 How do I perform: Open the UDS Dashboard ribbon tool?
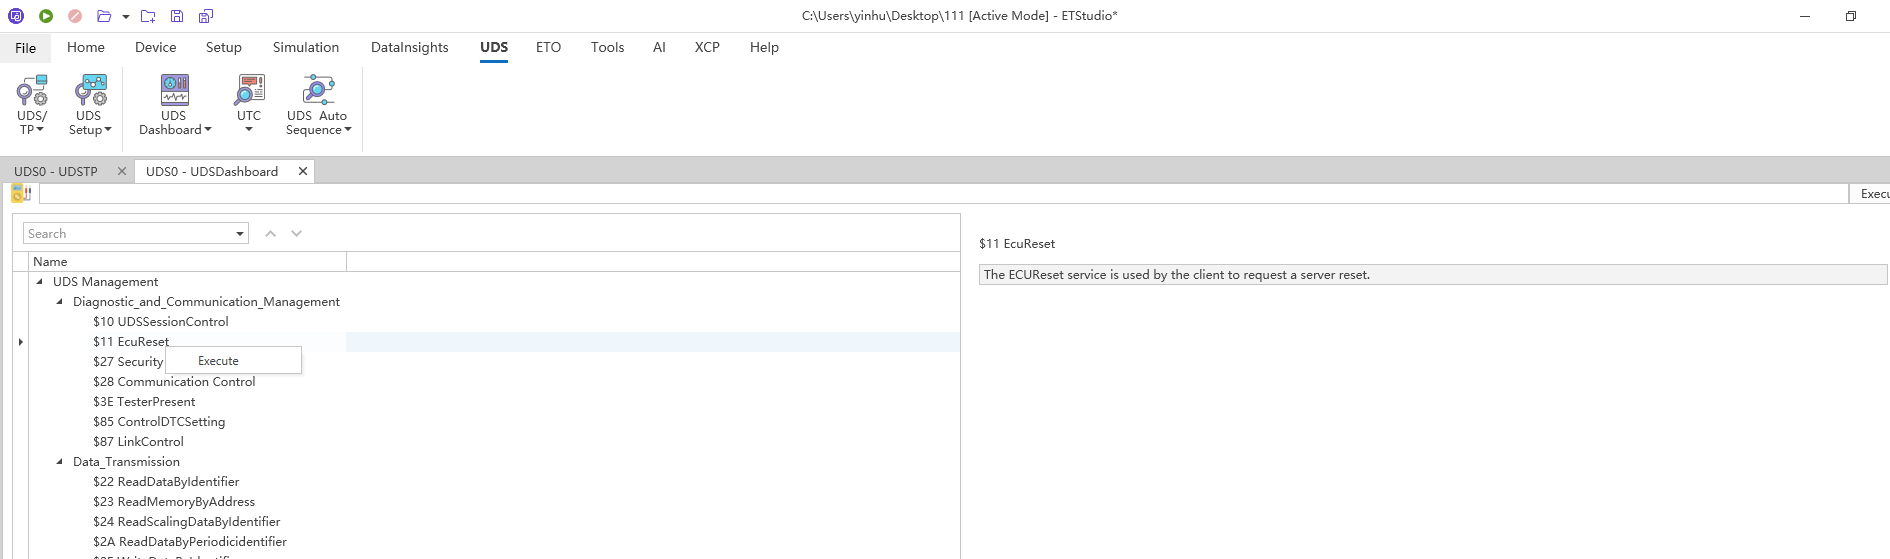[175, 104]
